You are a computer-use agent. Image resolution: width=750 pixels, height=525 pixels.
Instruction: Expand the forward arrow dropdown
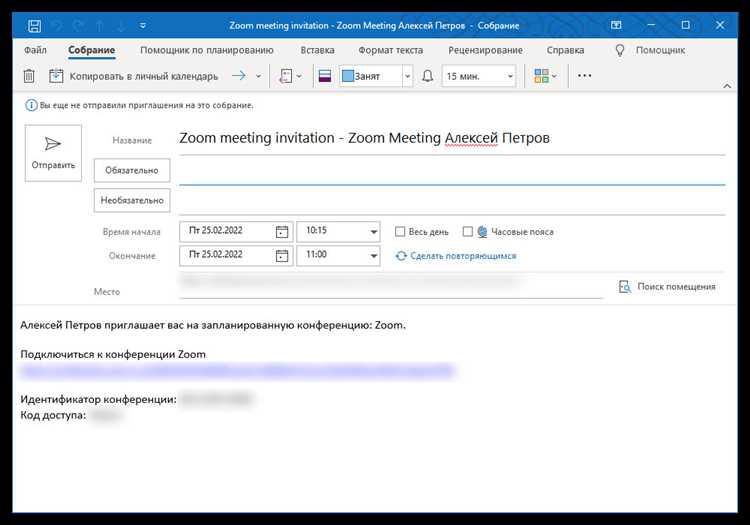point(258,76)
